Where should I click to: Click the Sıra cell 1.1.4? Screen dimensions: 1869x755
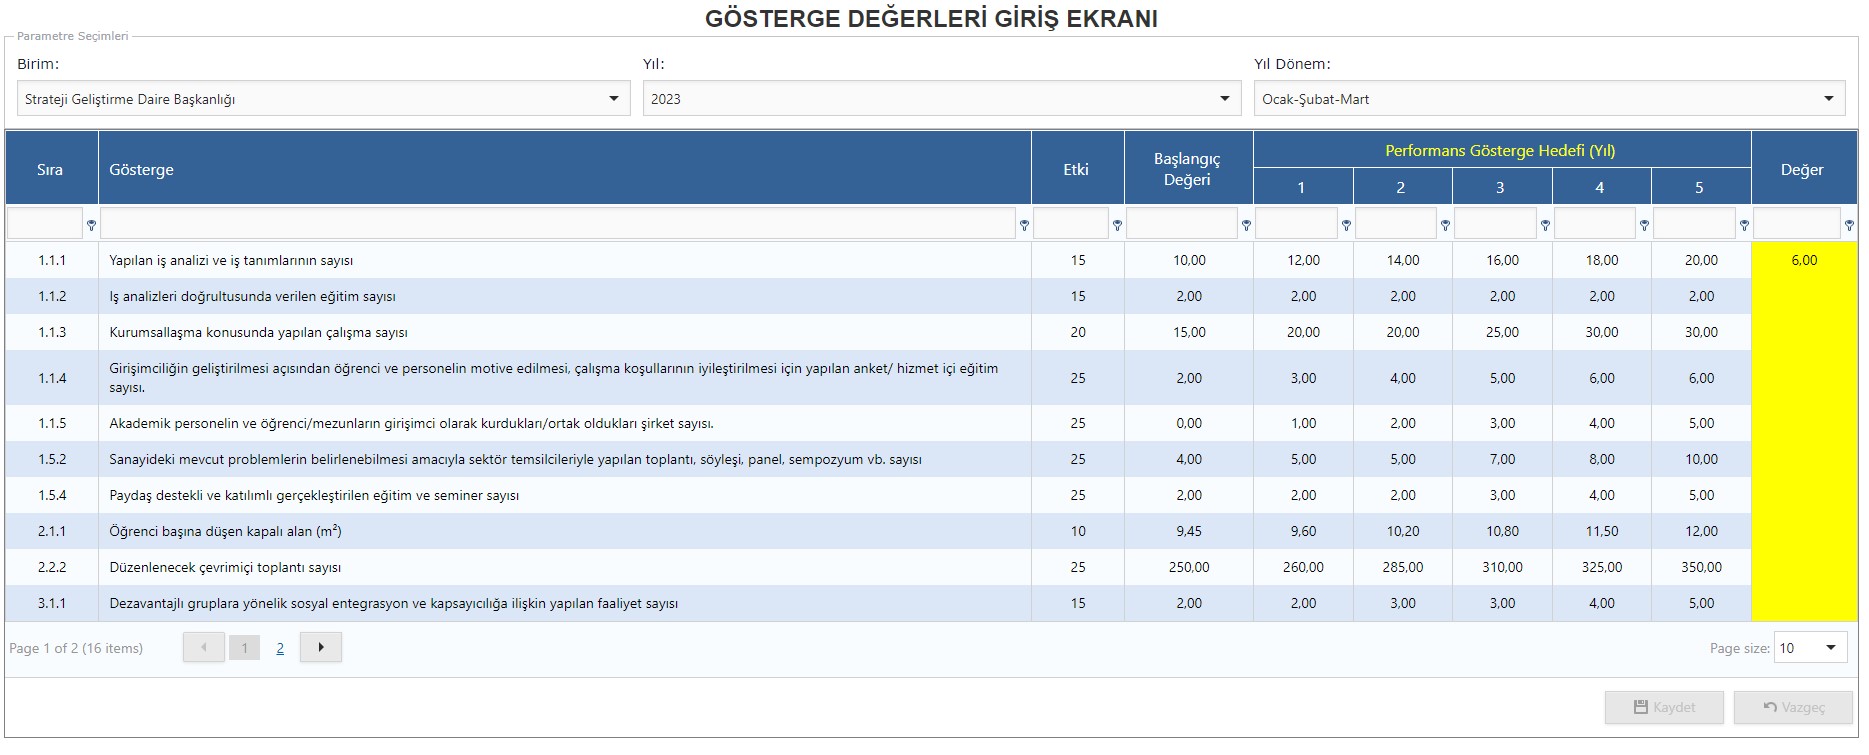click(52, 378)
